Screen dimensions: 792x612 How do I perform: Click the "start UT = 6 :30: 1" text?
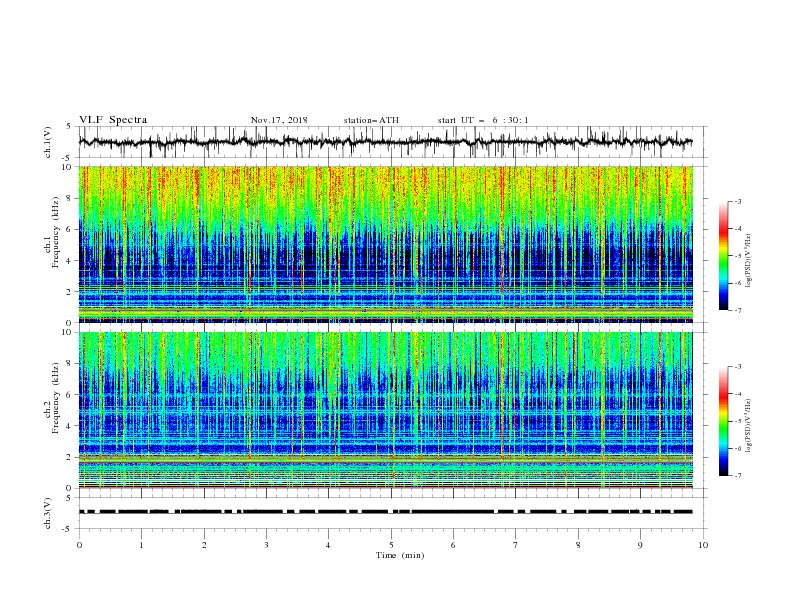pyautogui.click(x=483, y=120)
